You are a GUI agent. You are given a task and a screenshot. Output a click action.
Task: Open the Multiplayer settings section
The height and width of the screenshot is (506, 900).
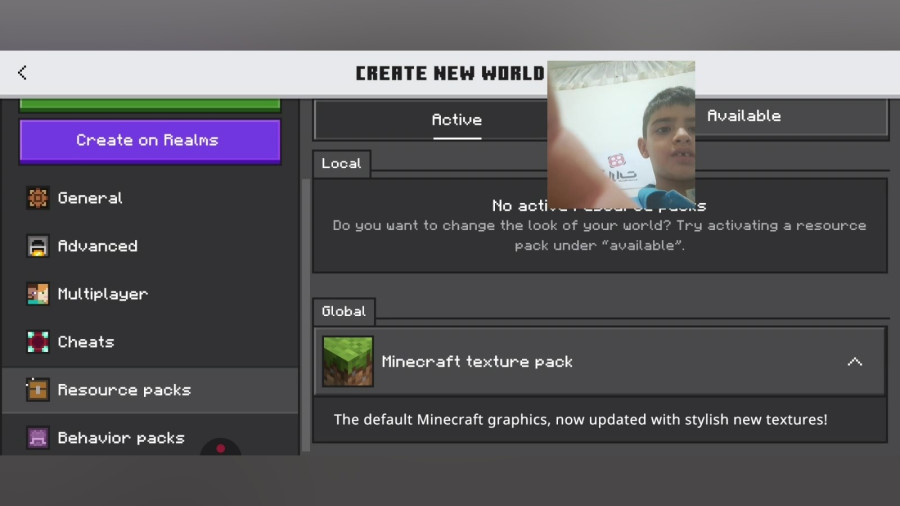tap(150, 294)
